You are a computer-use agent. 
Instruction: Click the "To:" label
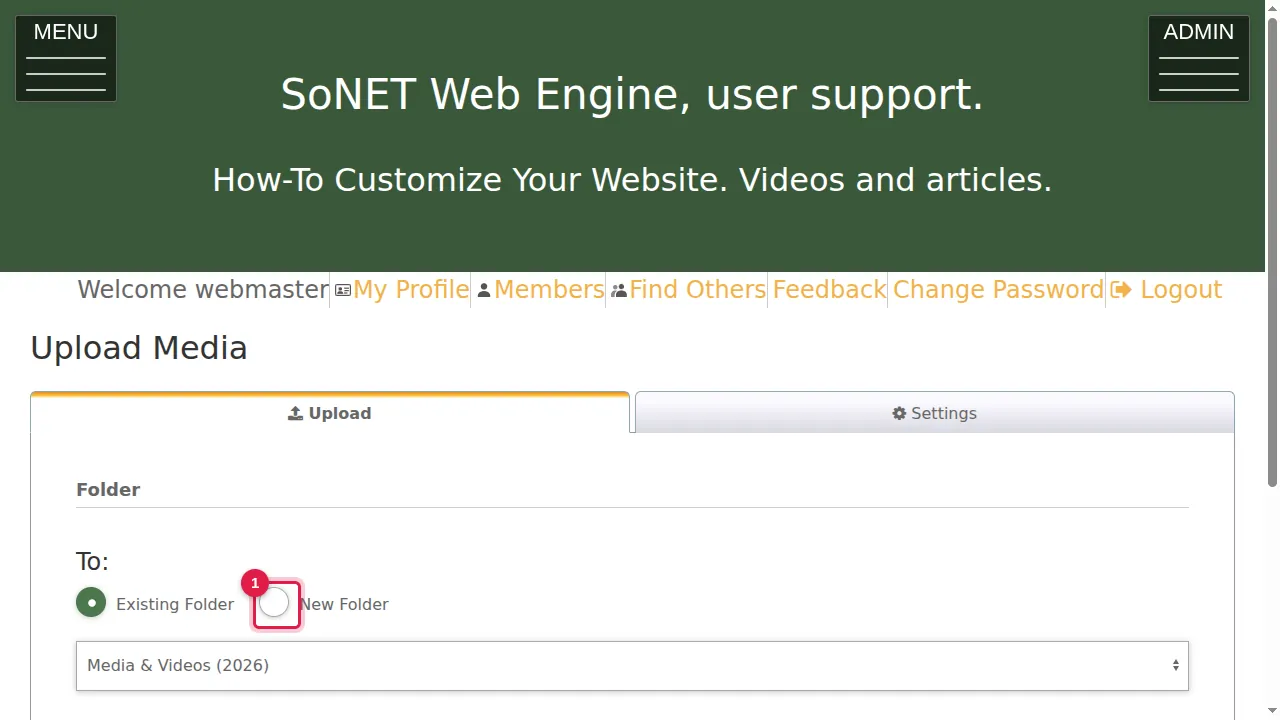92,562
